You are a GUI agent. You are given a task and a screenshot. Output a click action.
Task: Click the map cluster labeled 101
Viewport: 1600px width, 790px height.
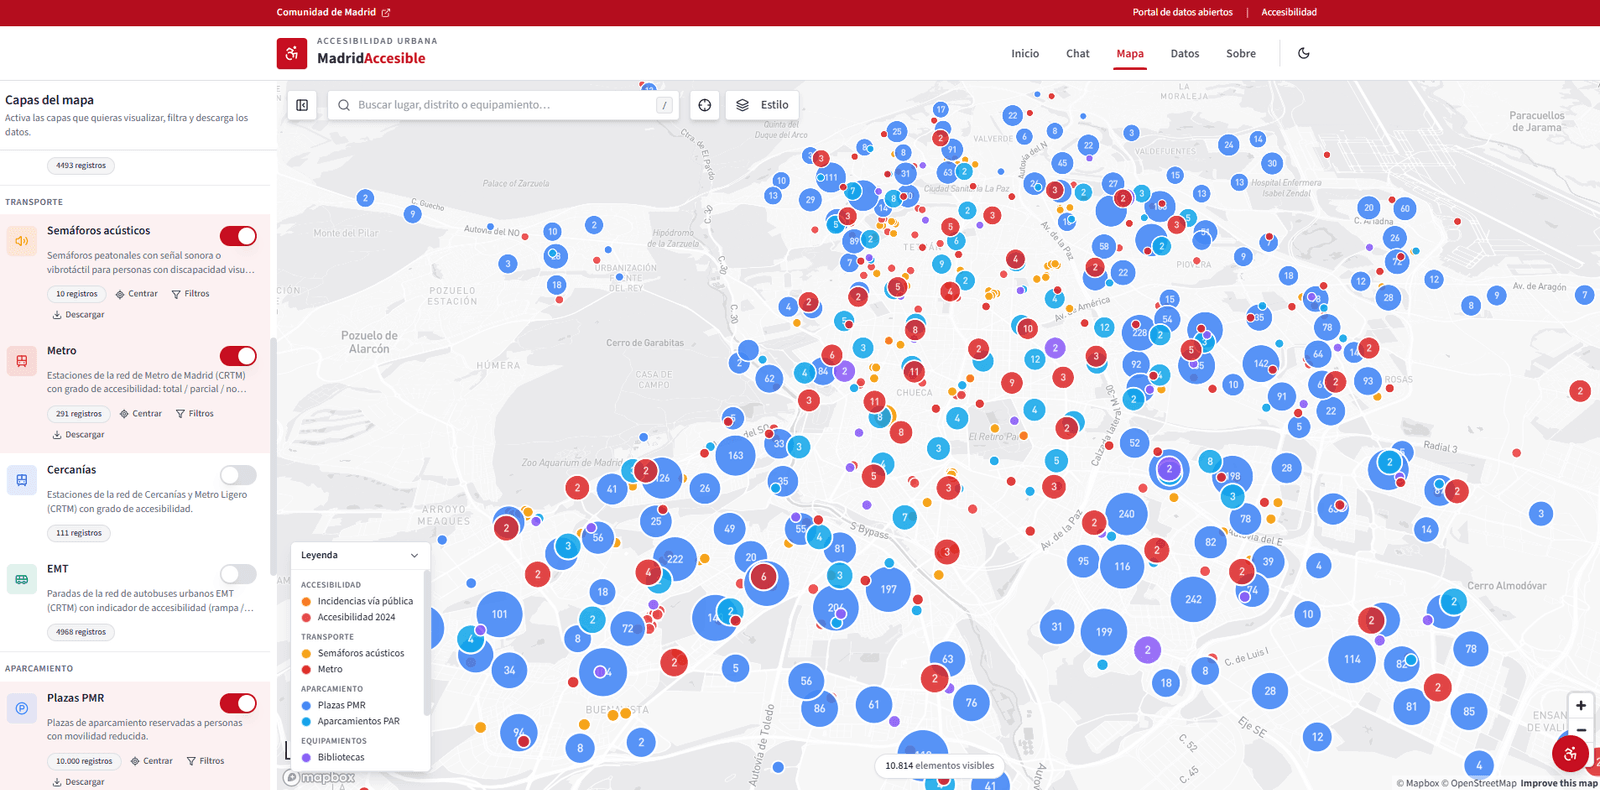click(x=500, y=614)
